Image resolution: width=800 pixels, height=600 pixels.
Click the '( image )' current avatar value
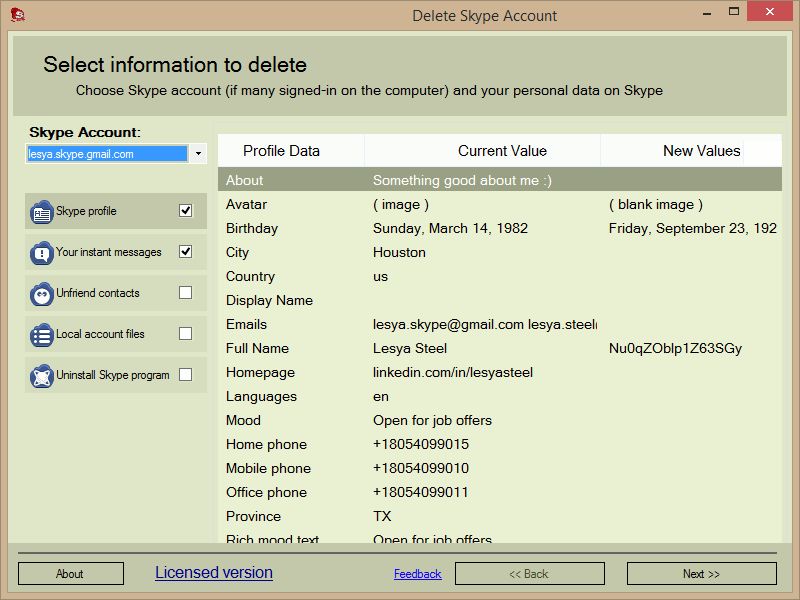click(x=401, y=205)
